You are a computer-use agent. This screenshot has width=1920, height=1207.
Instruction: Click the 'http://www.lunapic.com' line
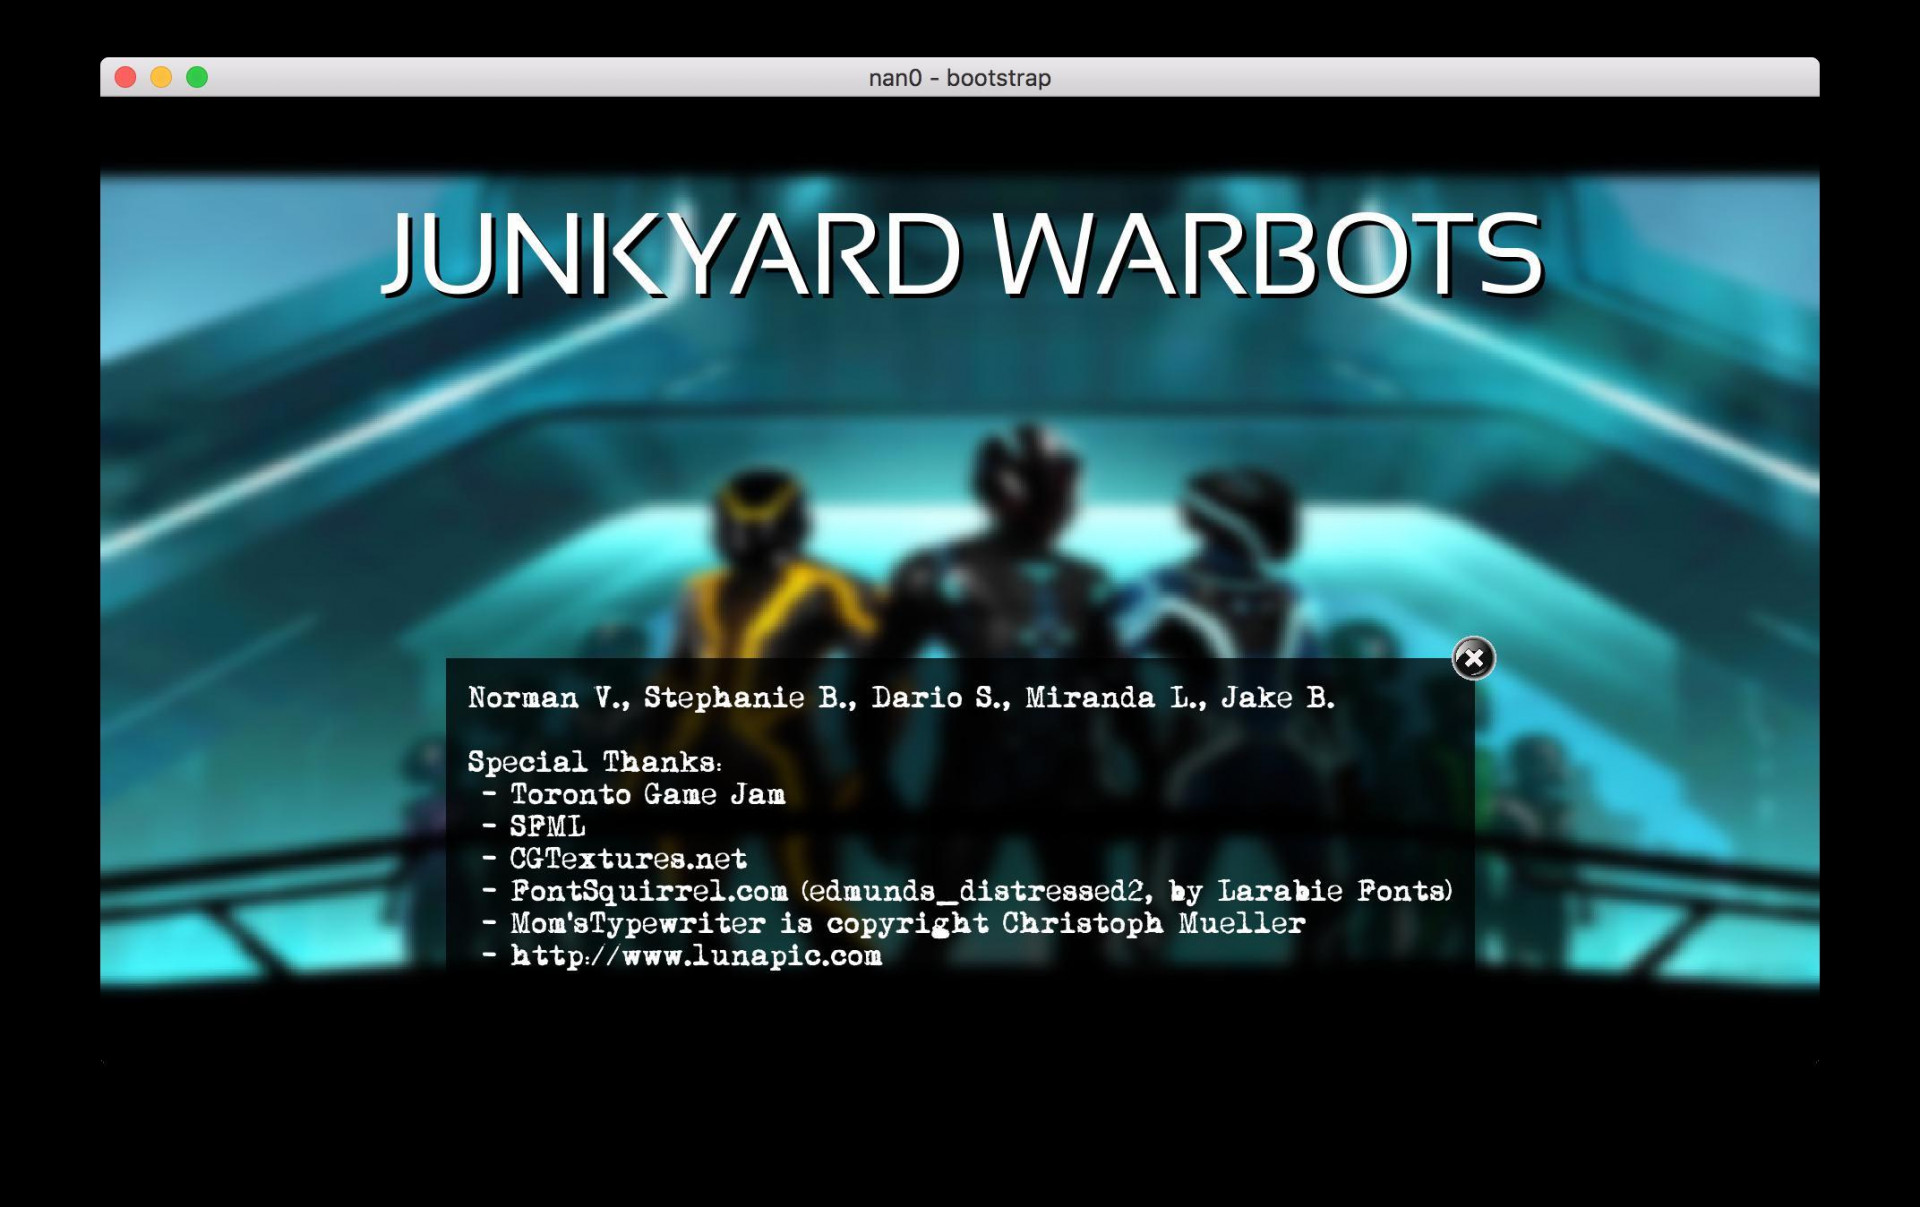pos(681,956)
